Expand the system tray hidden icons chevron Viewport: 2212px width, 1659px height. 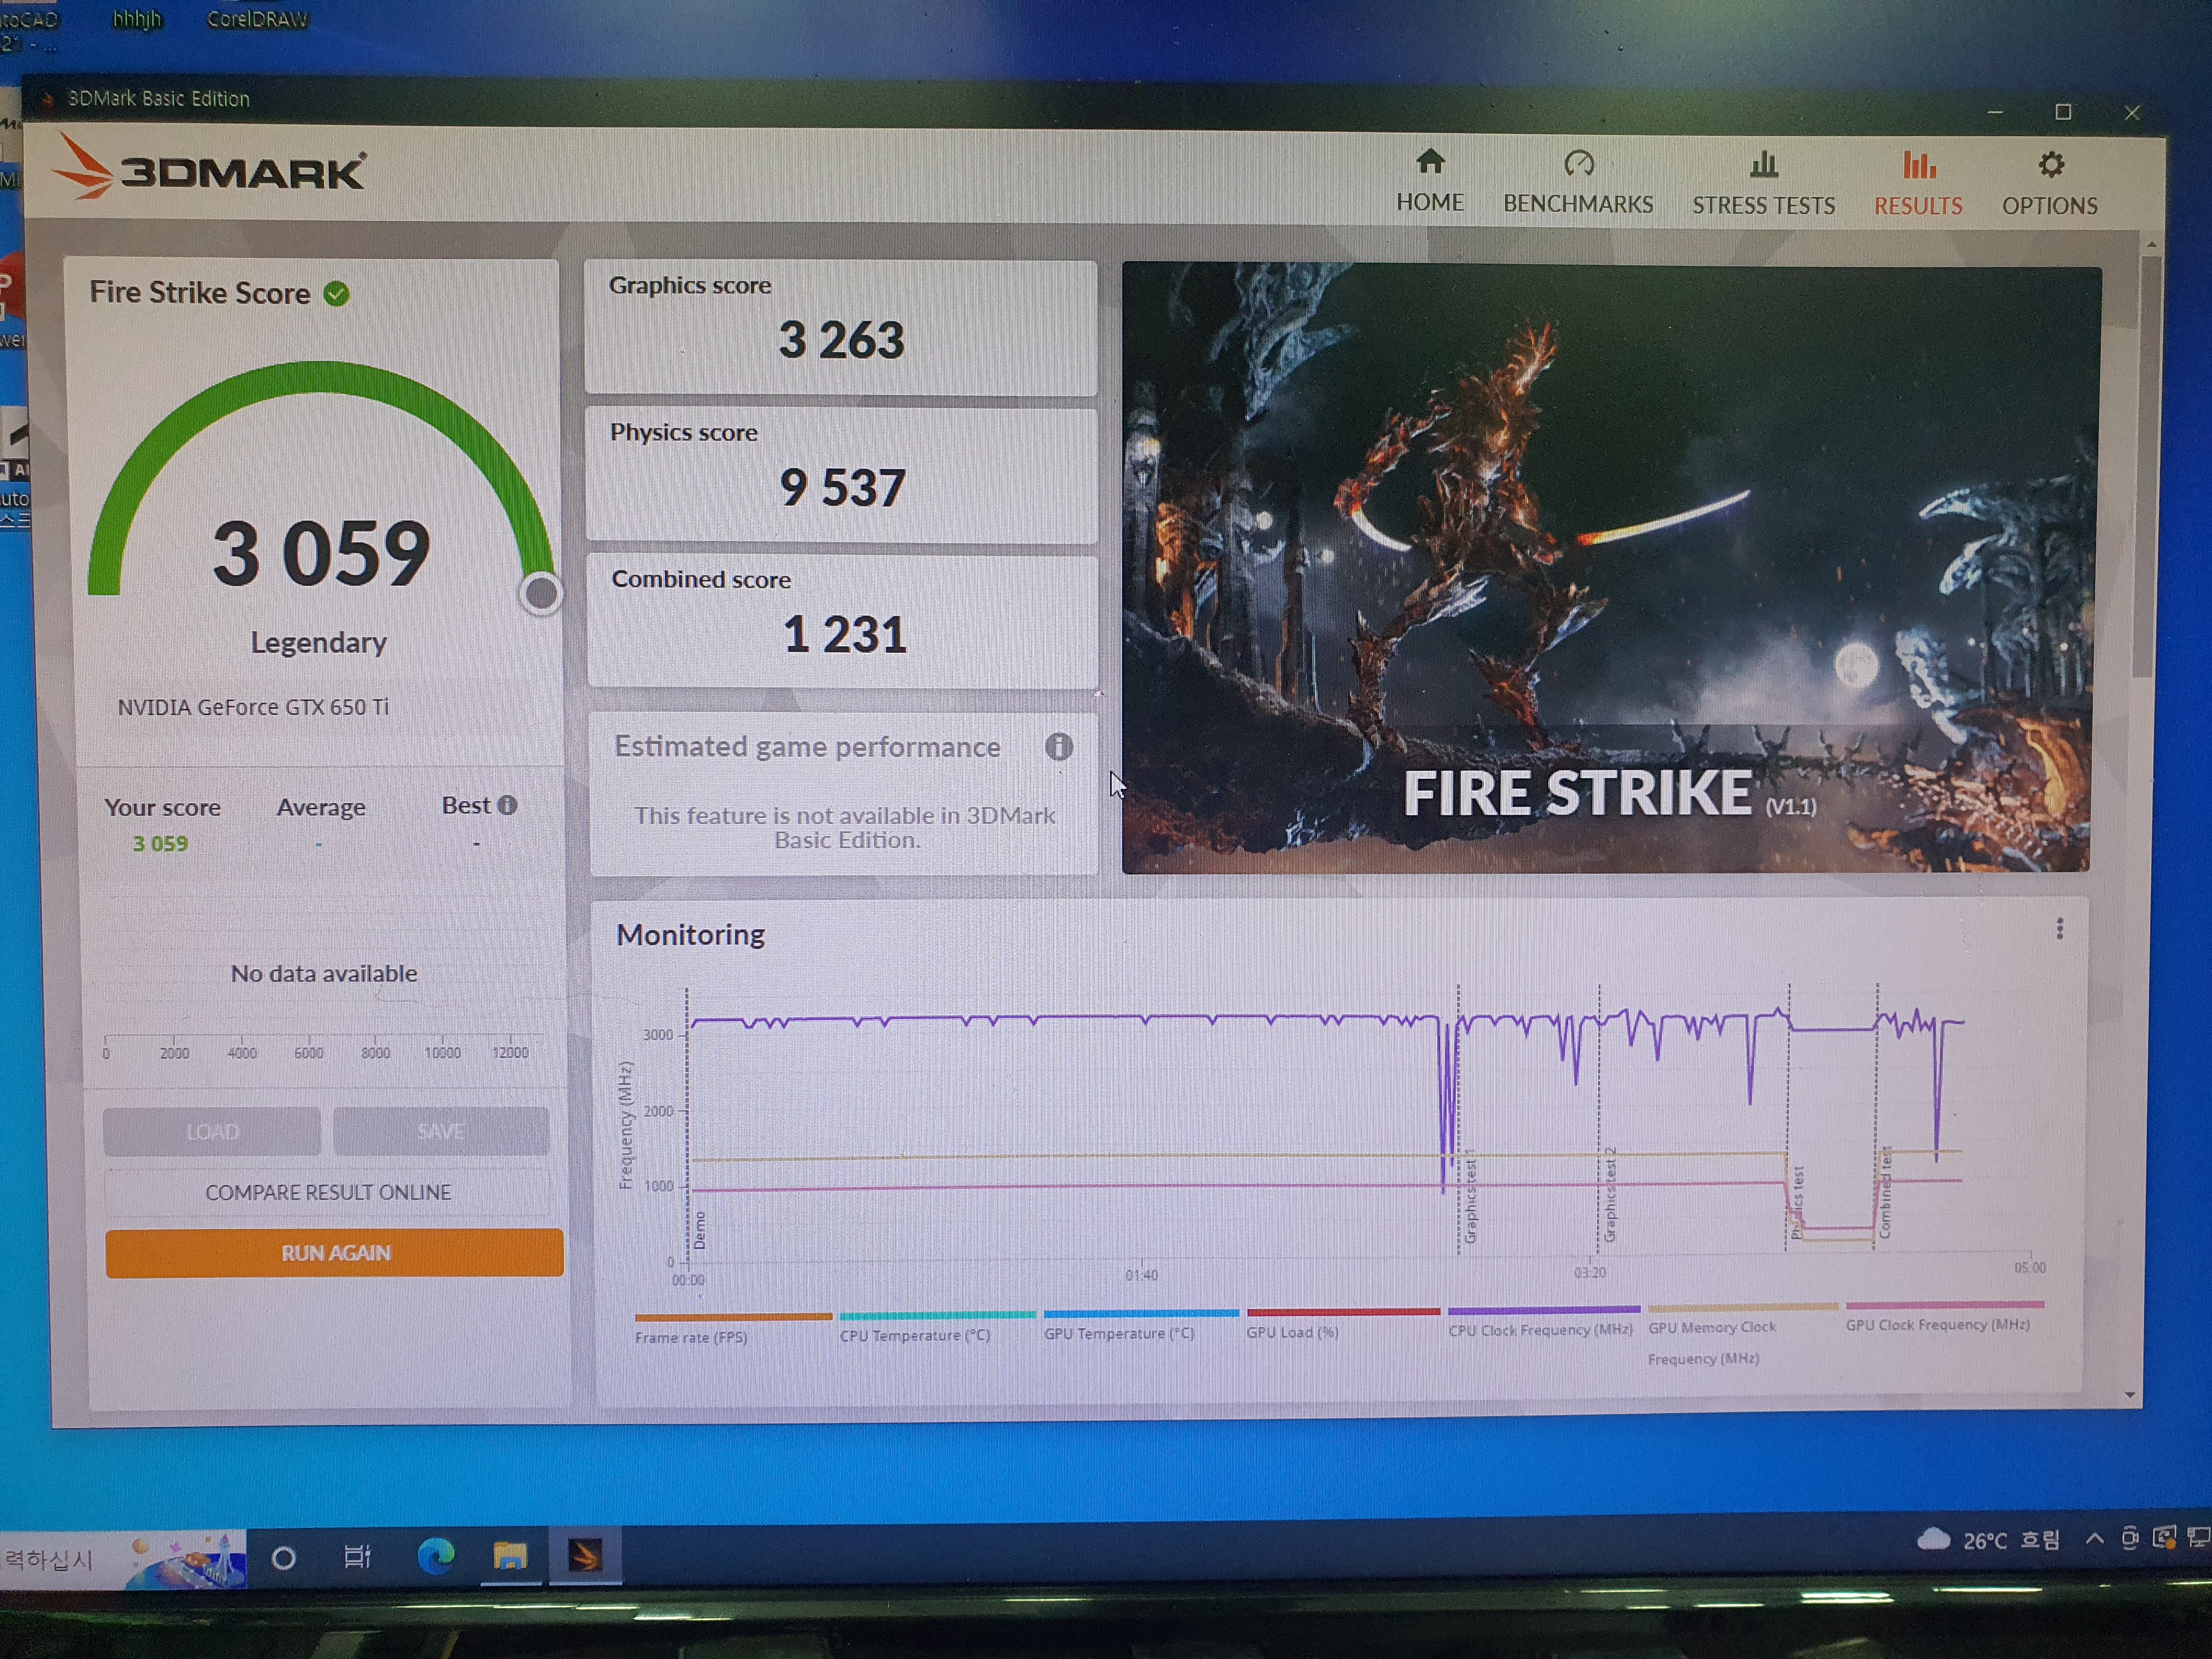pos(2094,1539)
